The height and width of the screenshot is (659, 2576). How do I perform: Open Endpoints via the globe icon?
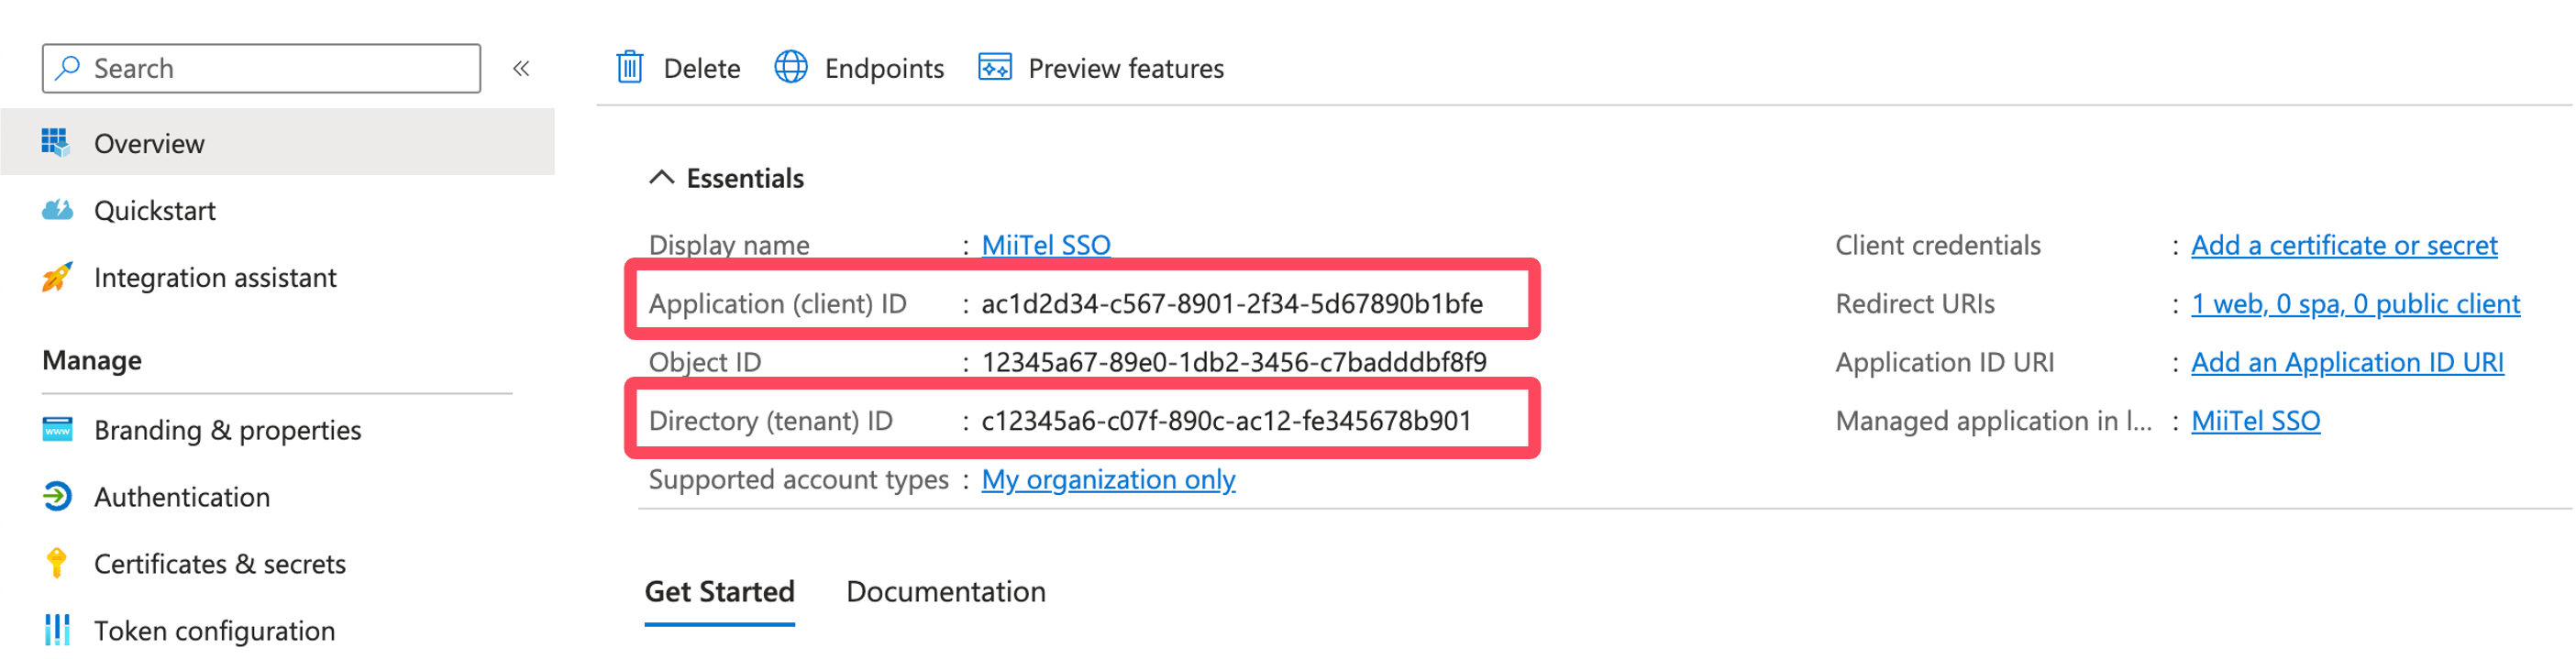click(x=791, y=68)
